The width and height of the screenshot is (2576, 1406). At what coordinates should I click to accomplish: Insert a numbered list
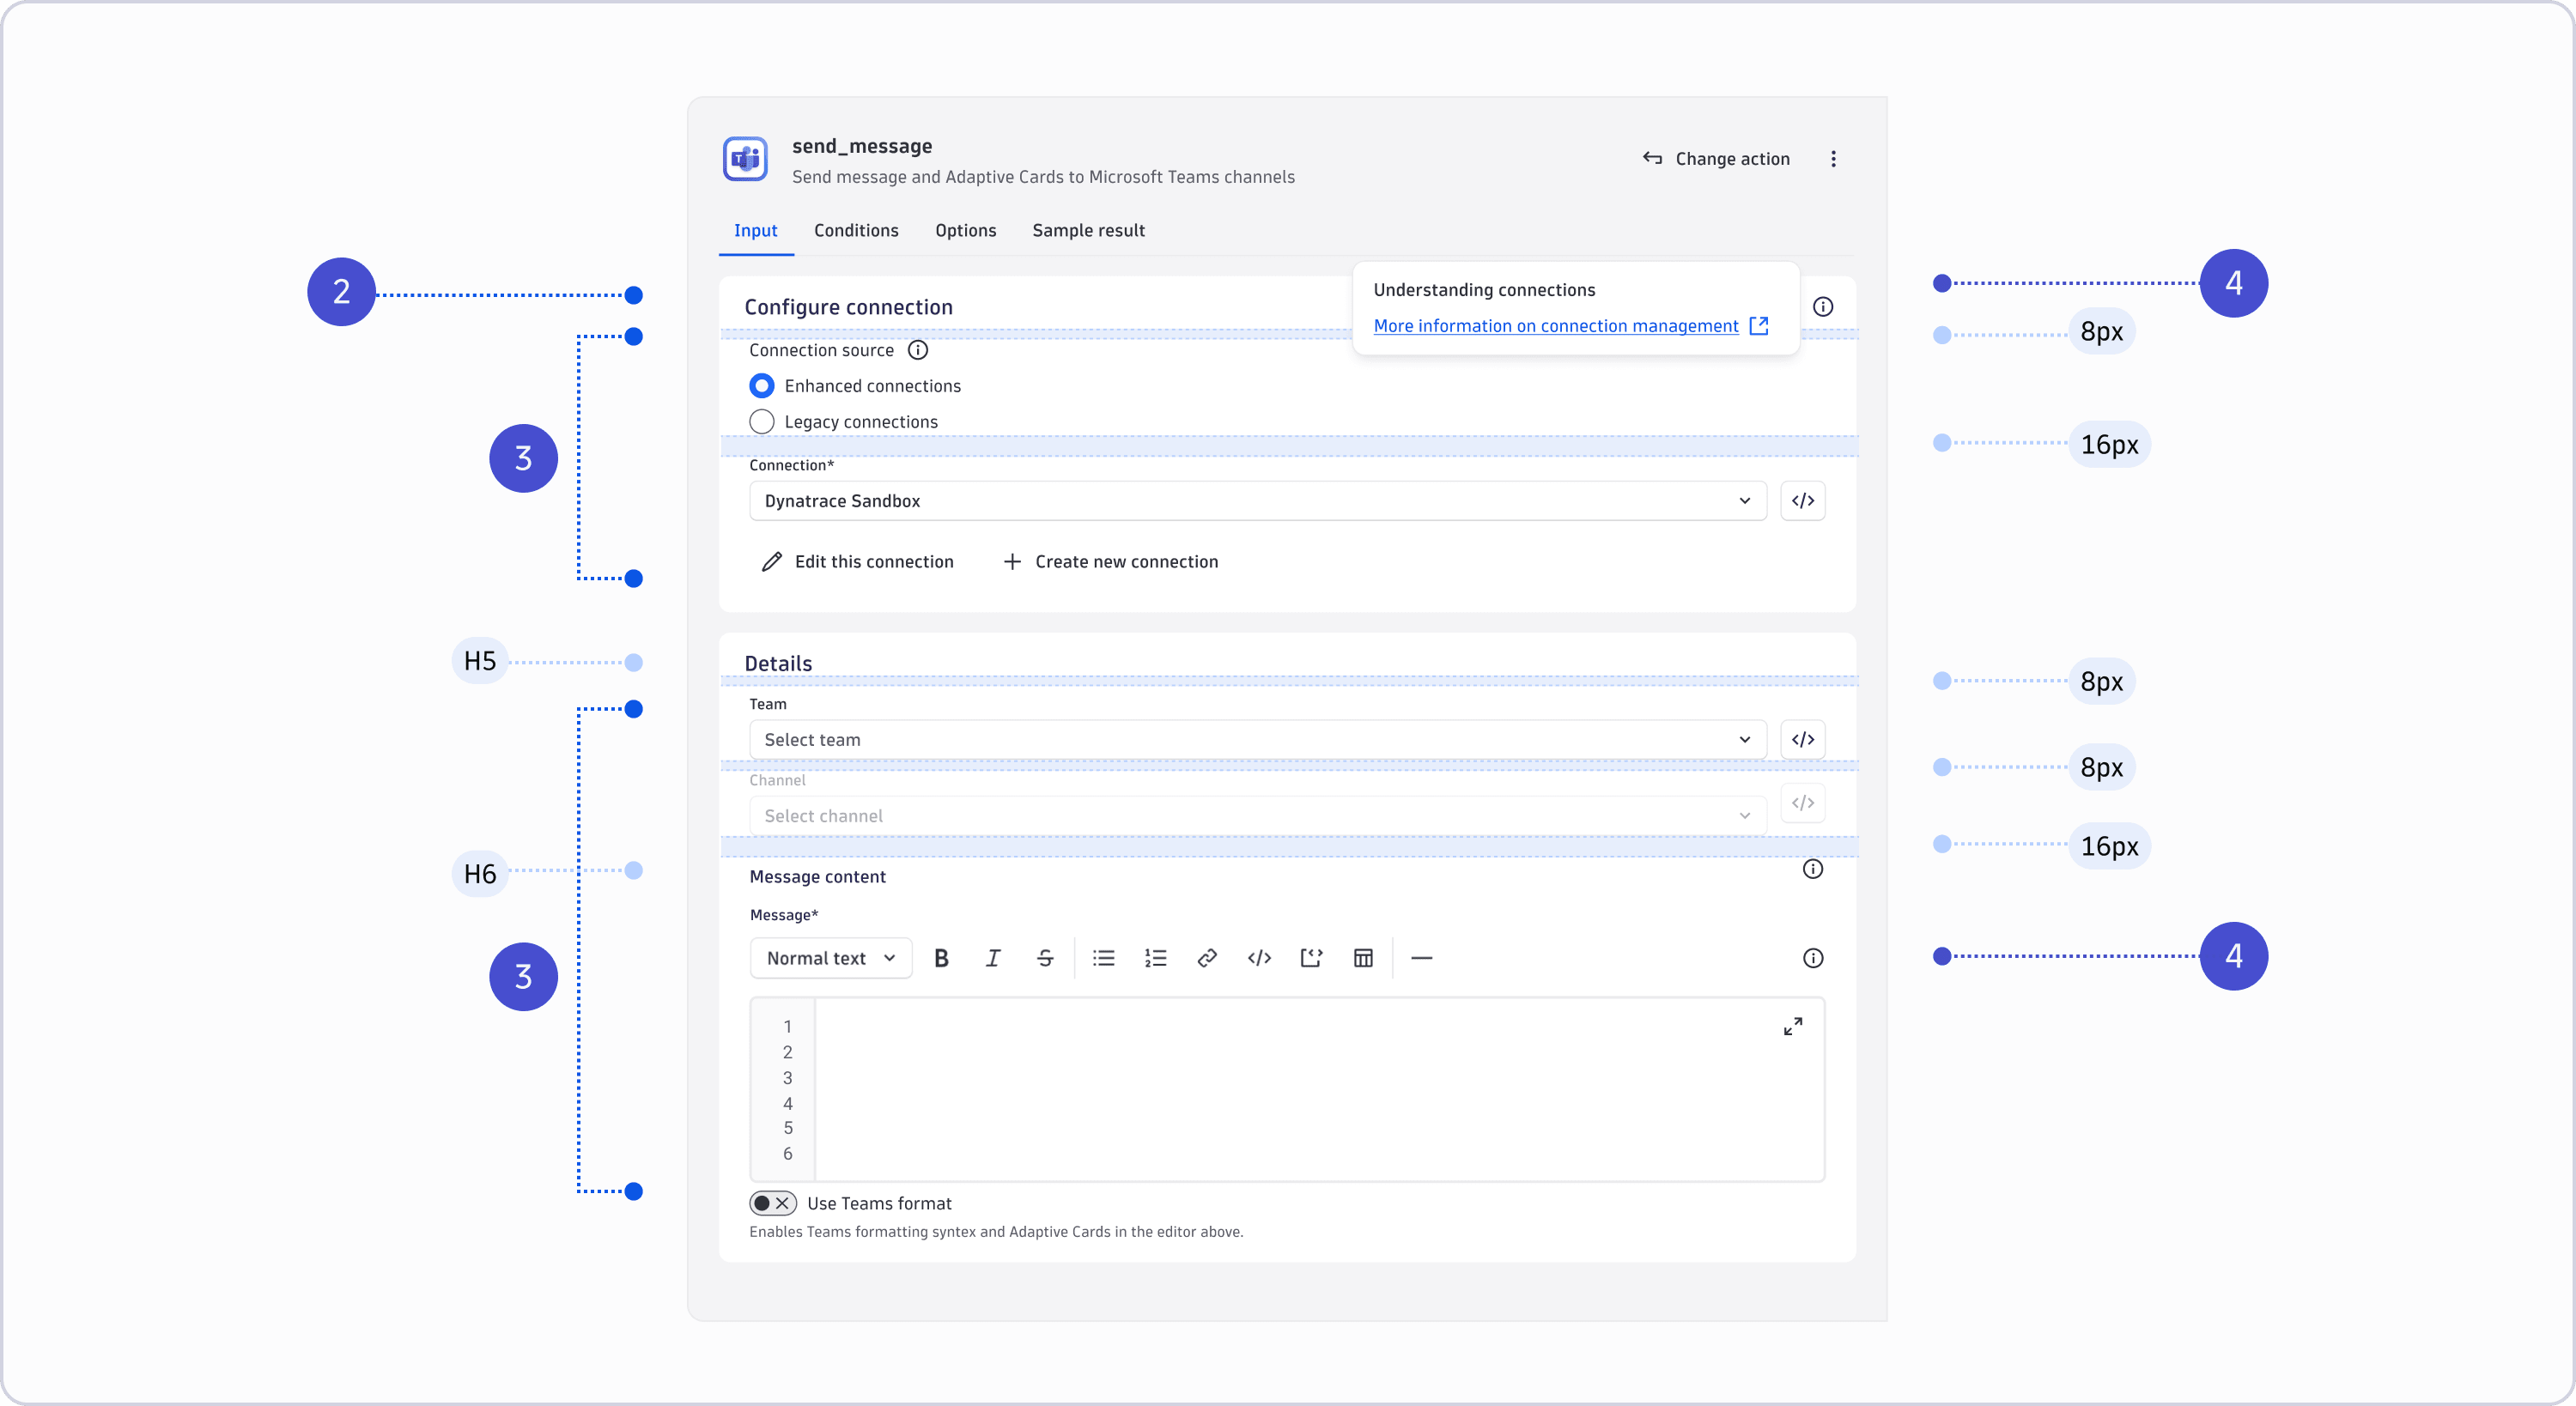coord(1156,958)
